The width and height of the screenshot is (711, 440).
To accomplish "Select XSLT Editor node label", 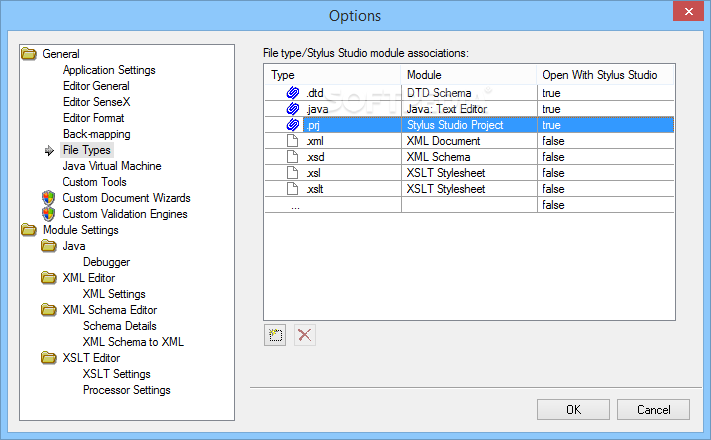I will pos(91,358).
